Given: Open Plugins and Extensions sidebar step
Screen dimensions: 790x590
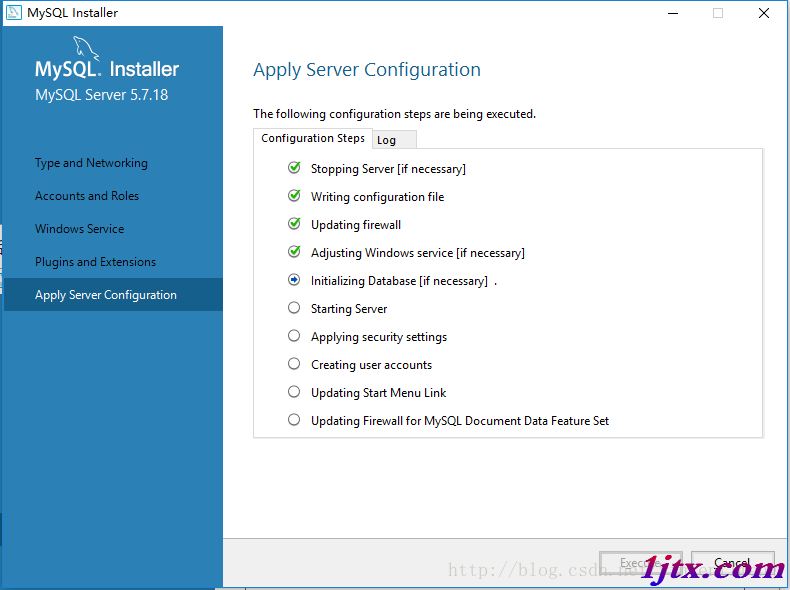Looking at the screenshot, I should click(95, 262).
